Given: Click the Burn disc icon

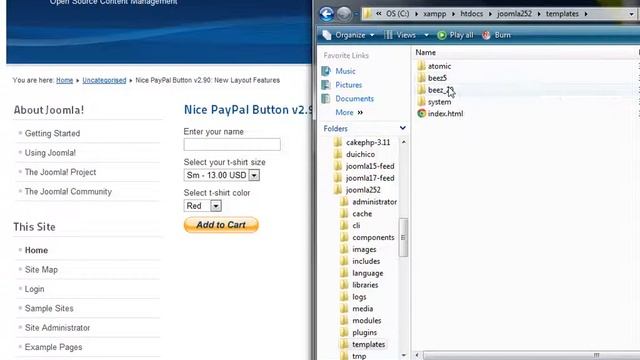Looking at the screenshot, I should [x=486, y=35].
